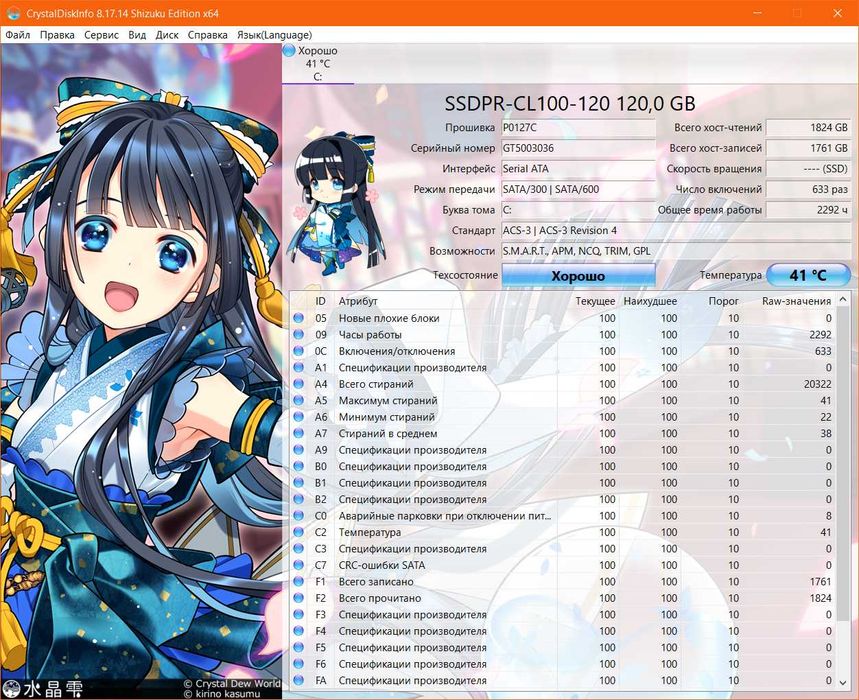Select the Часы работы attribute row text
This screenshot has width=859, height=700.
coord(370,335)
